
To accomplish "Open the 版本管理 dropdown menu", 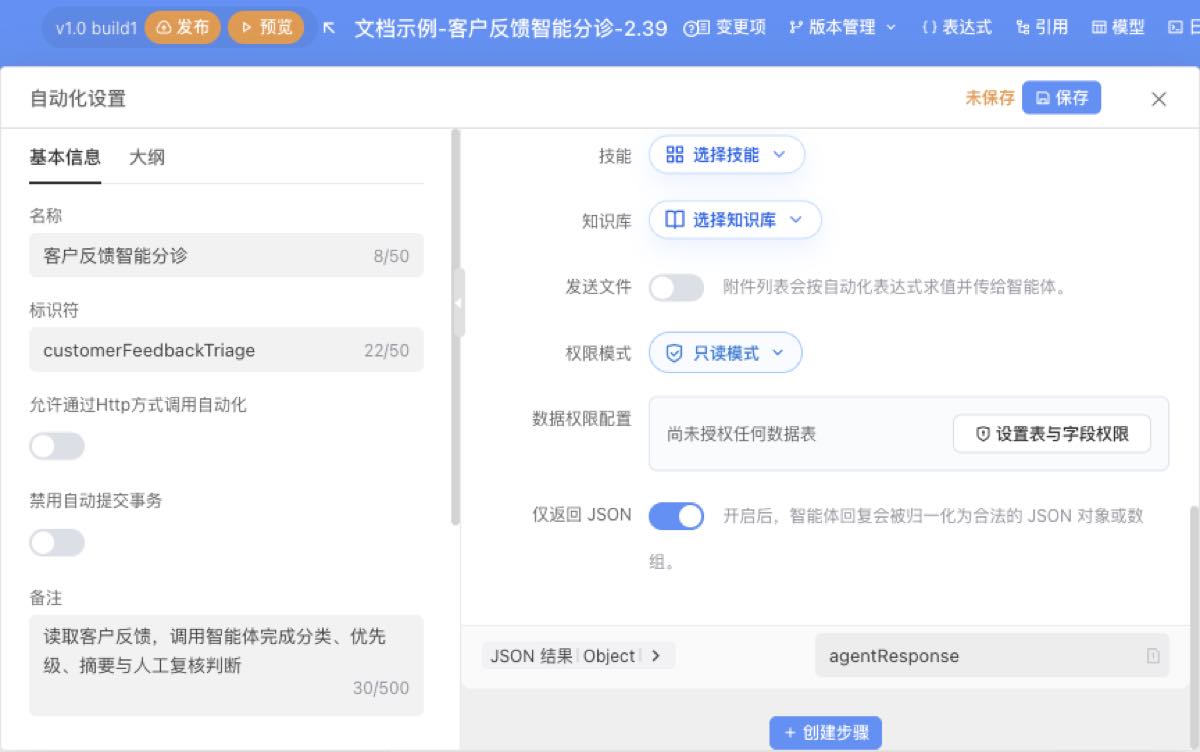I will 842,28.
